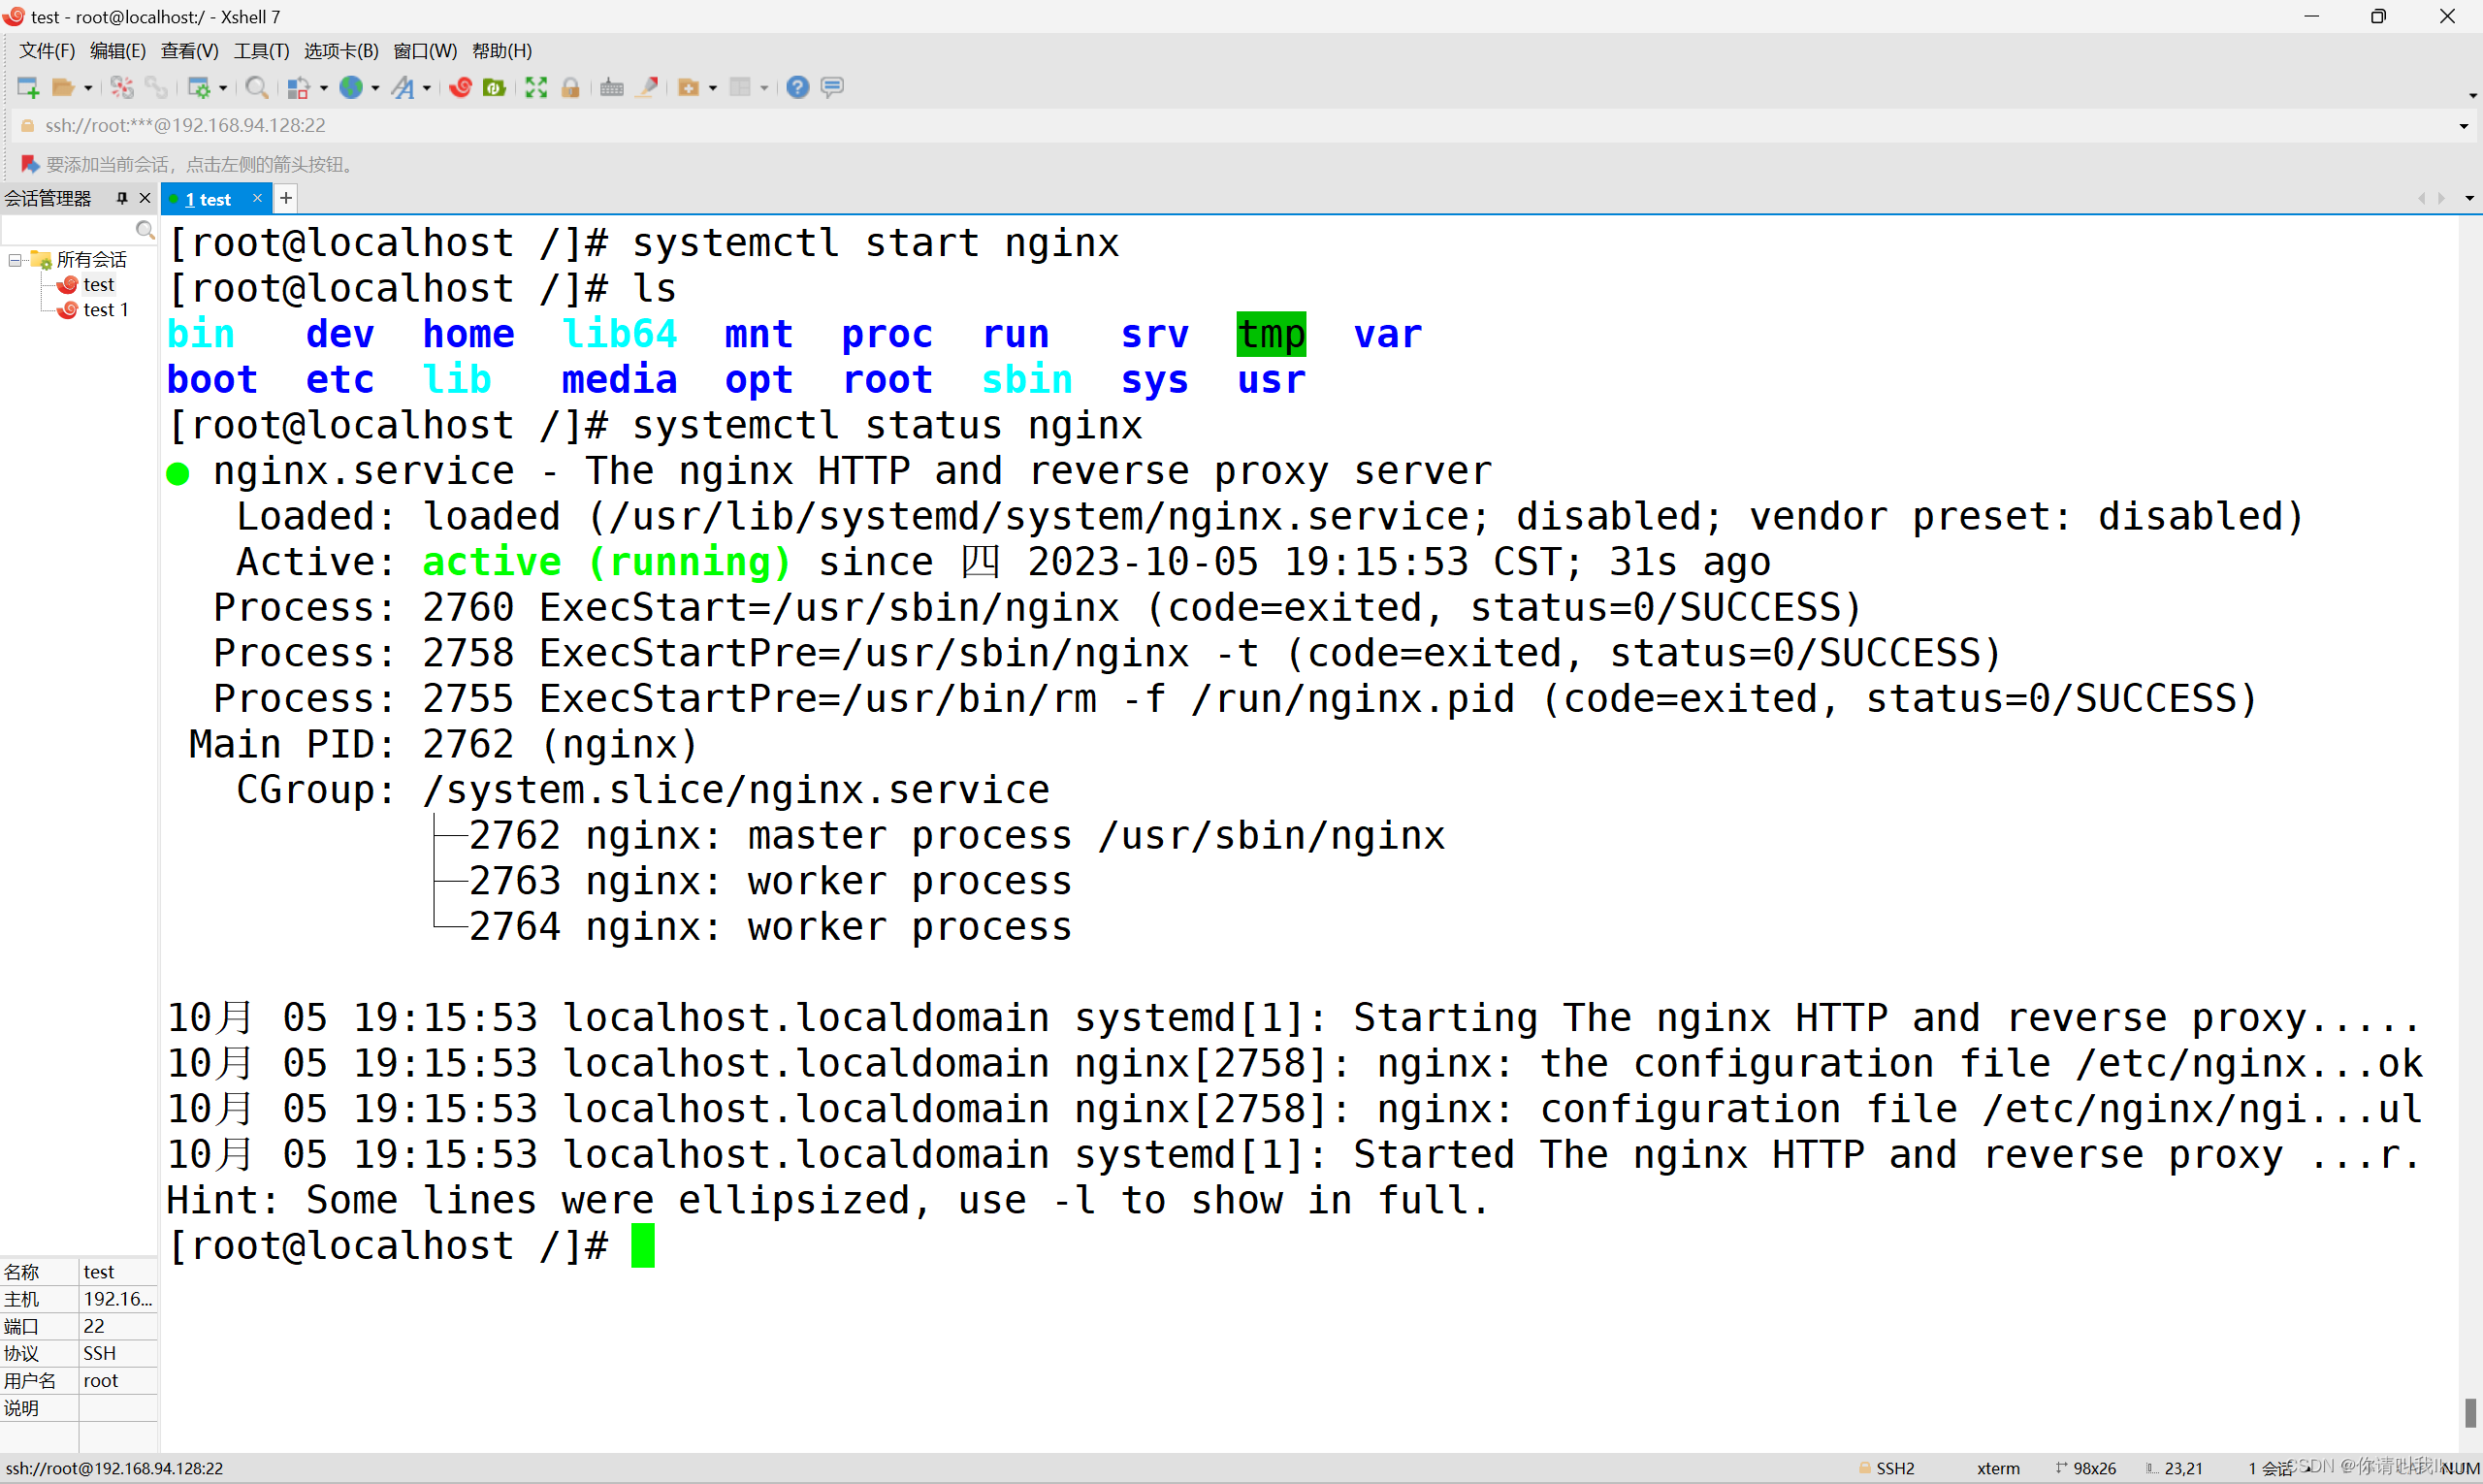
Task: Select 'test 1' session in tree
Action: (x=105, y=310)
